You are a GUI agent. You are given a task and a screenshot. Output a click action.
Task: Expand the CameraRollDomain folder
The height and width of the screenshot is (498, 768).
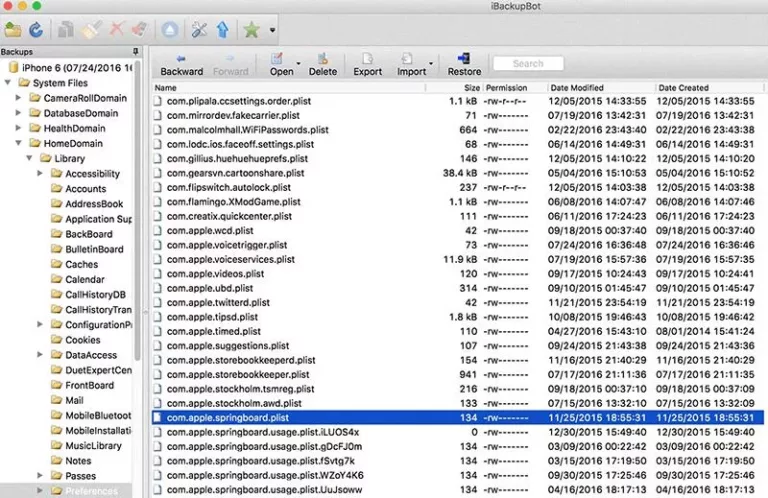tap(18, 98)
